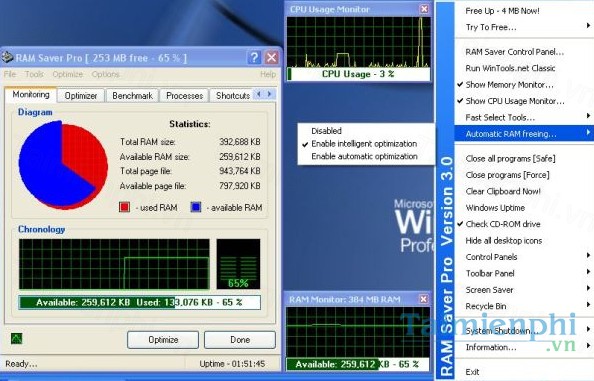This screenshot has width=594, height=381.
Task: Open RAM Saver Control Panel
Action: [x=524, y=52]
